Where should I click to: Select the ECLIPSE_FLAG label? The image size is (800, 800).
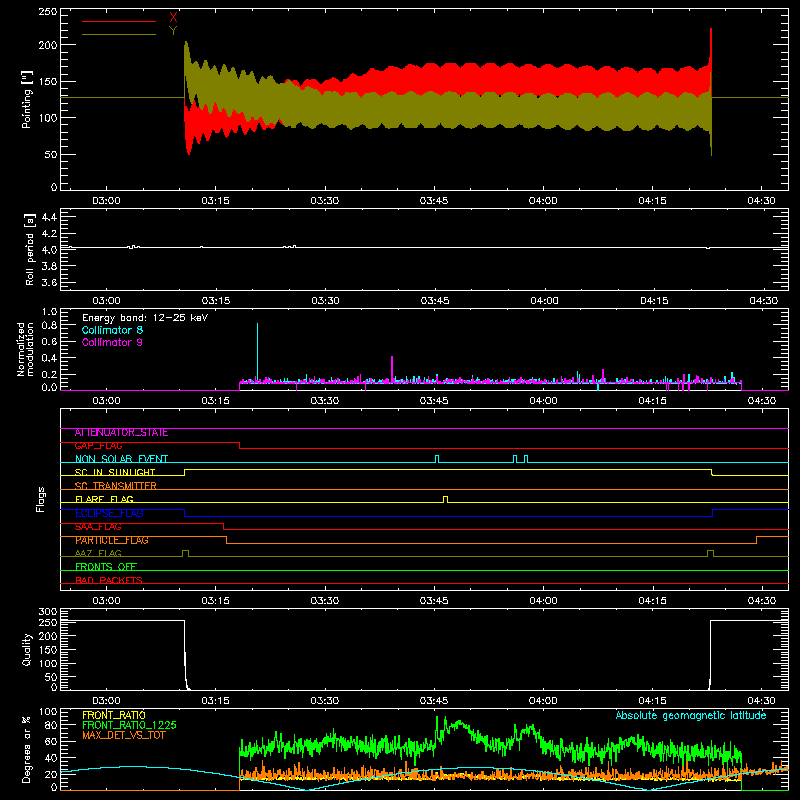(110, 513)
